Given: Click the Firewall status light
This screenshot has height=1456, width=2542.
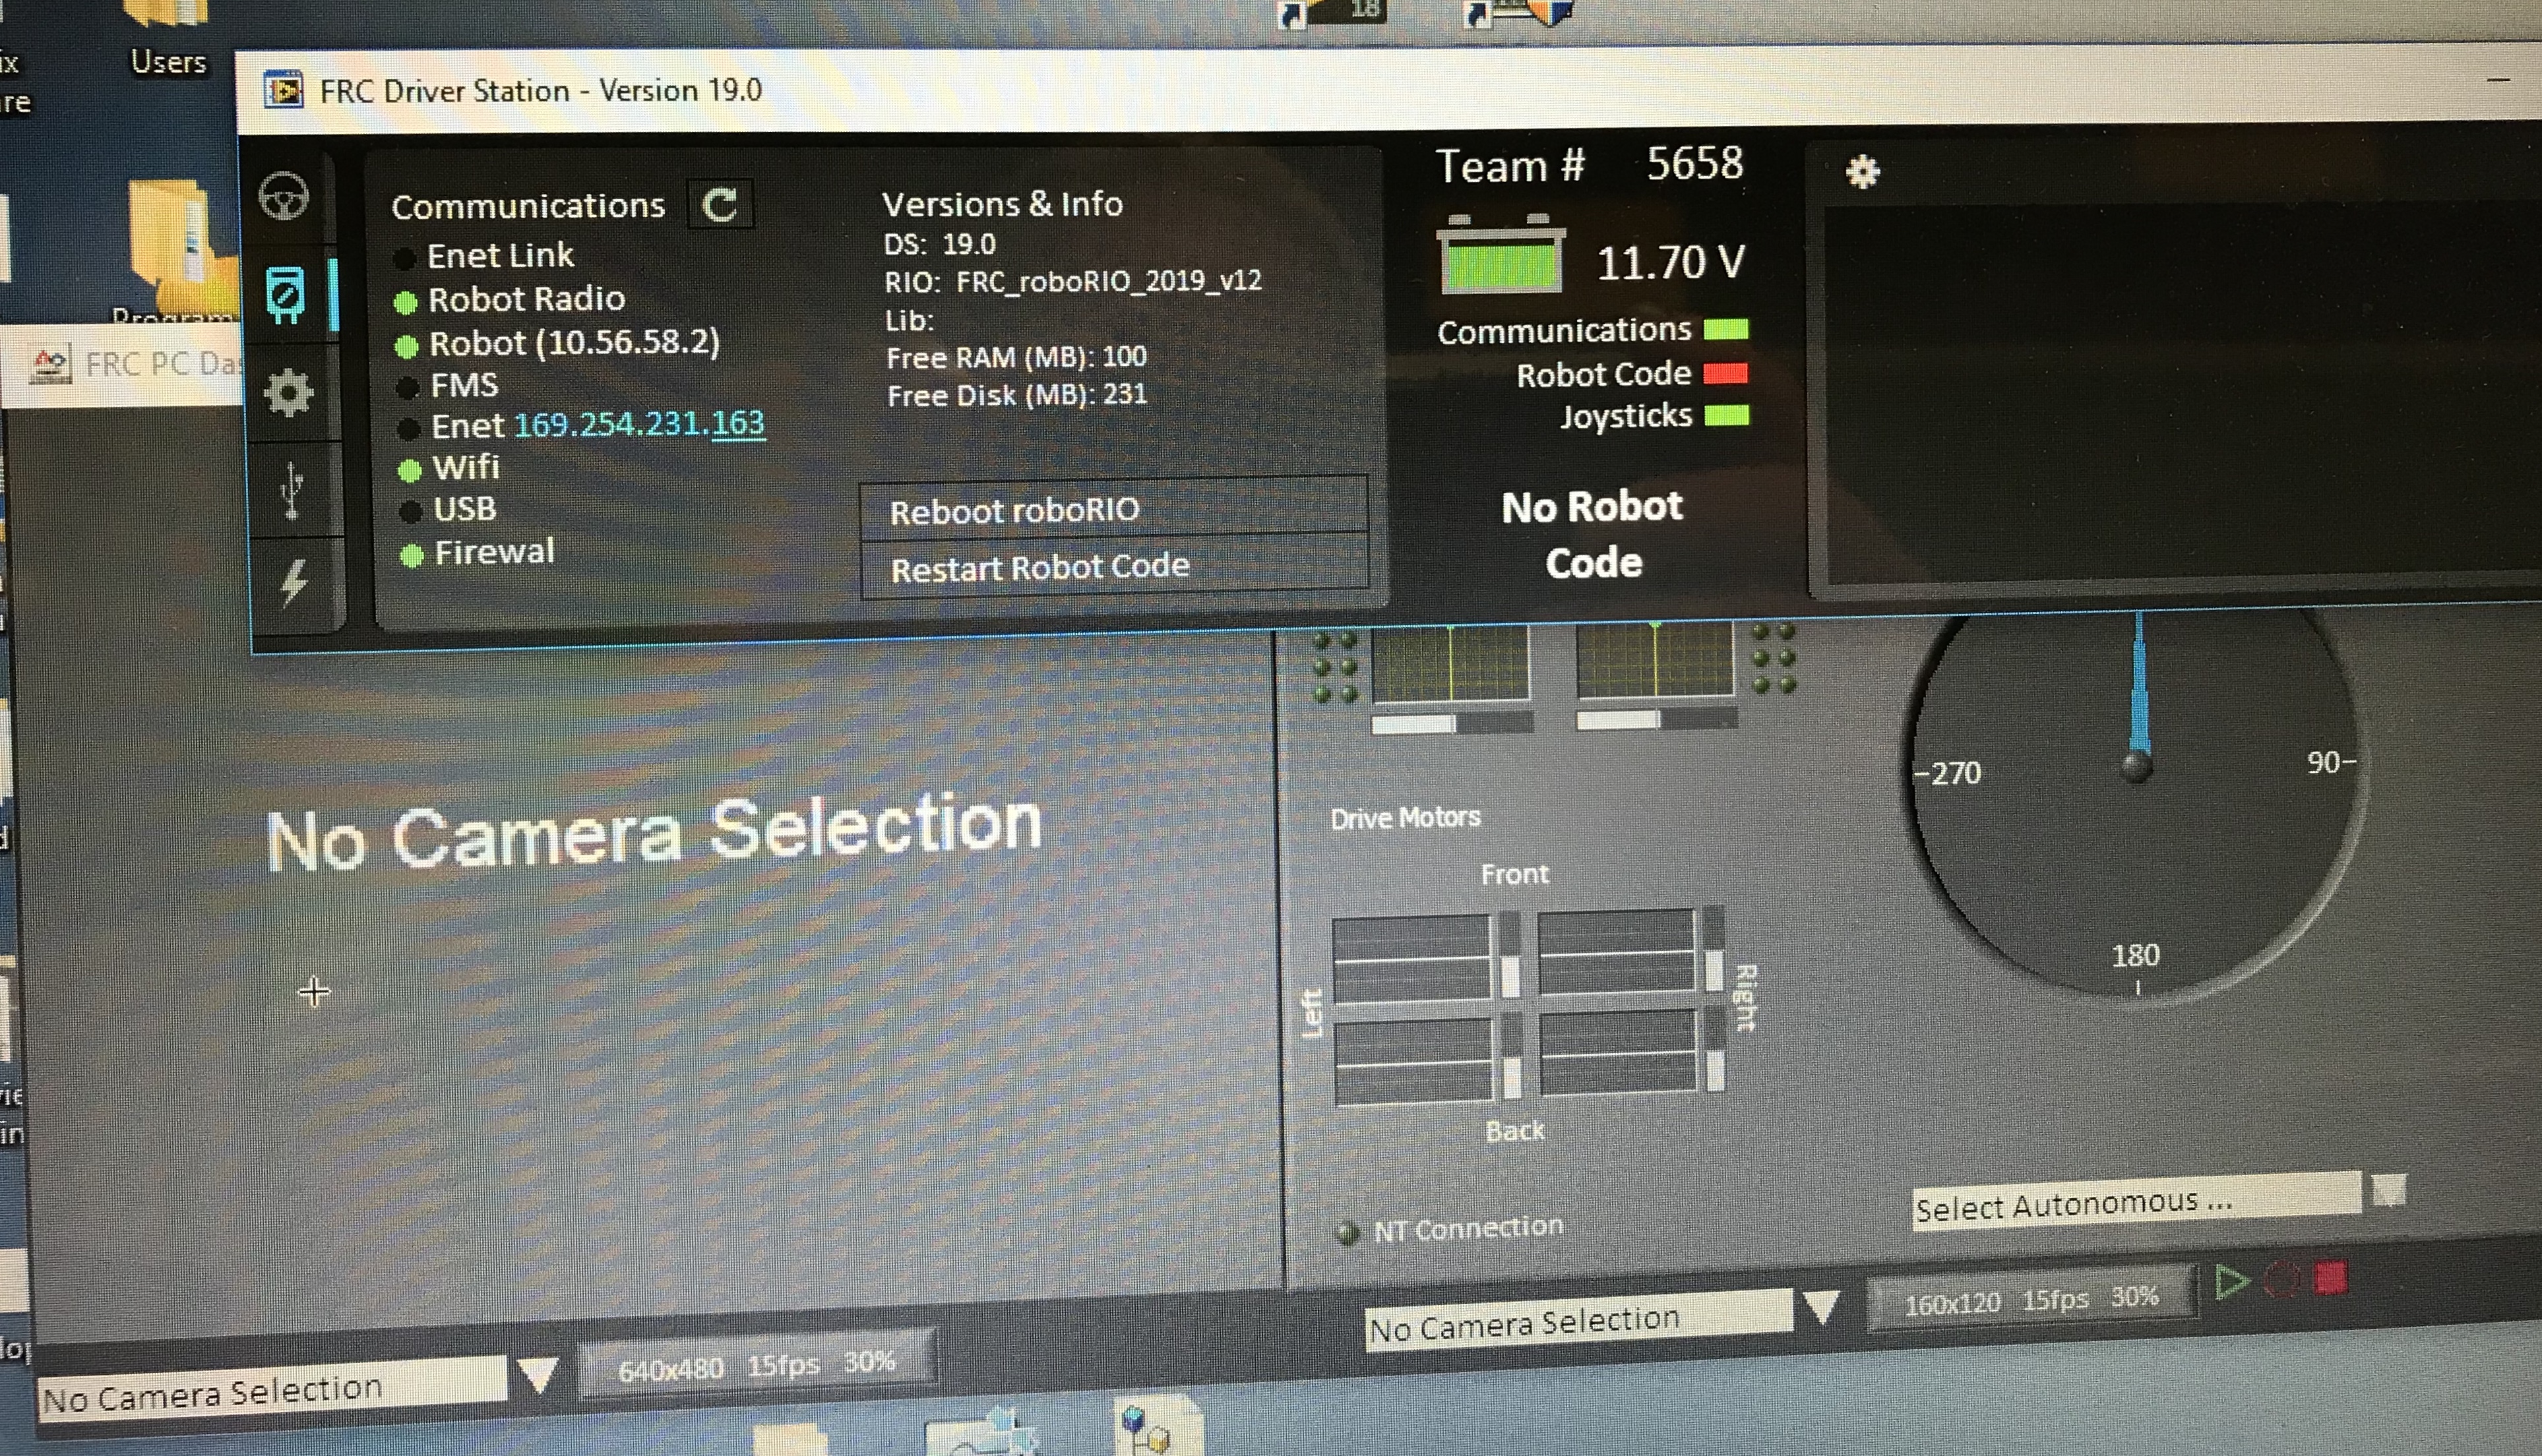Looking at the screenshot, I should (412, 556).
